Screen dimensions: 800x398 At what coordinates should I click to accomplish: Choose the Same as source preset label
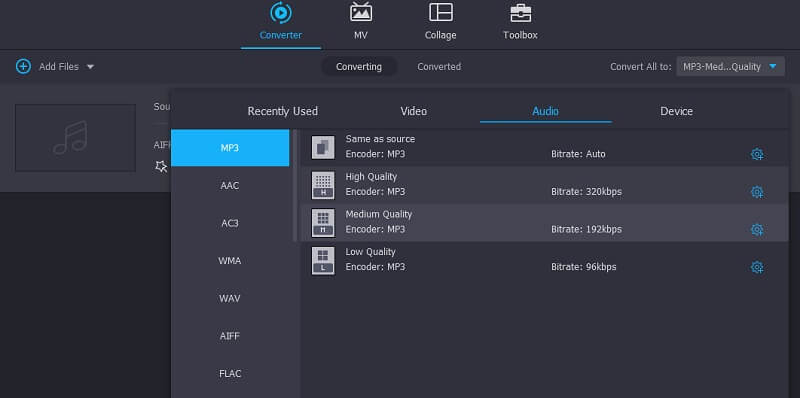click(380, 139)
